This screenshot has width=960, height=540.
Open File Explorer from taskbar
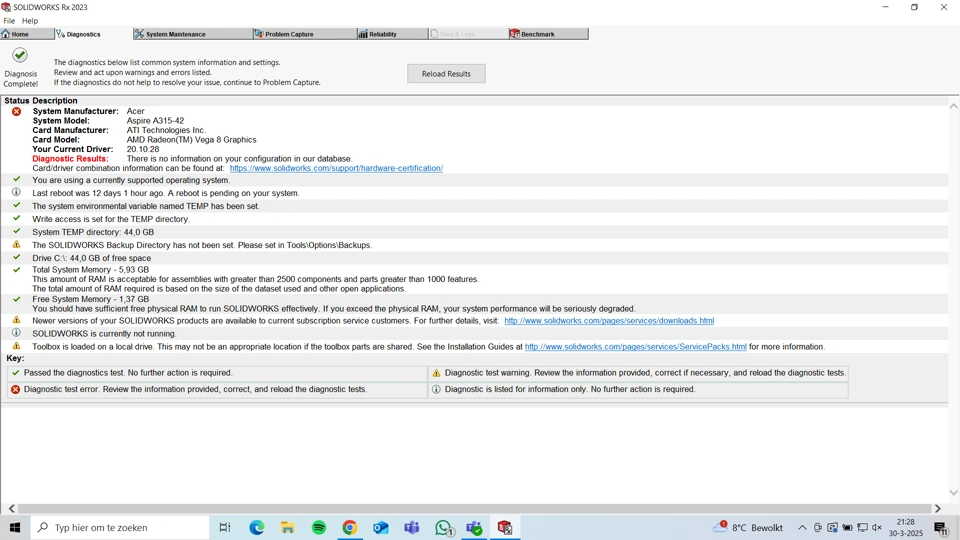(x=288, y=527)
